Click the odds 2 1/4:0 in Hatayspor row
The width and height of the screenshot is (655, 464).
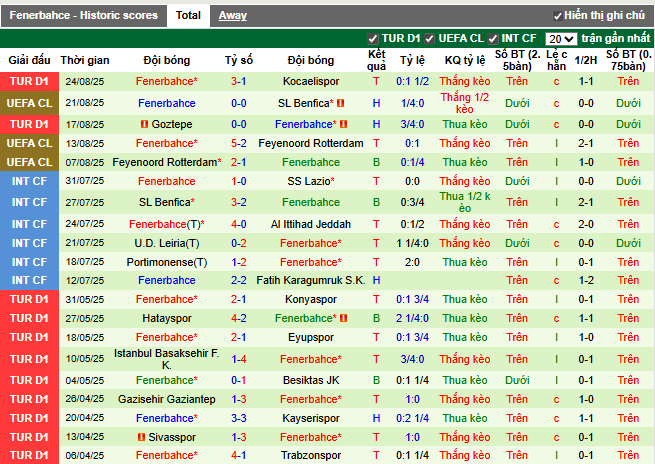[x=412, y=318]
